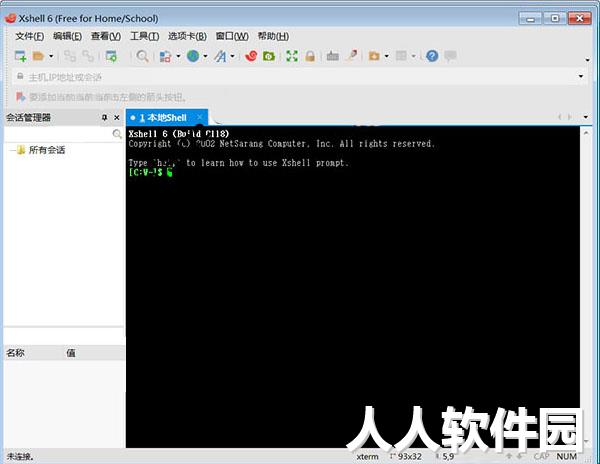
Task: Launch Xmanager with red swirl icon
Action: 251,56
